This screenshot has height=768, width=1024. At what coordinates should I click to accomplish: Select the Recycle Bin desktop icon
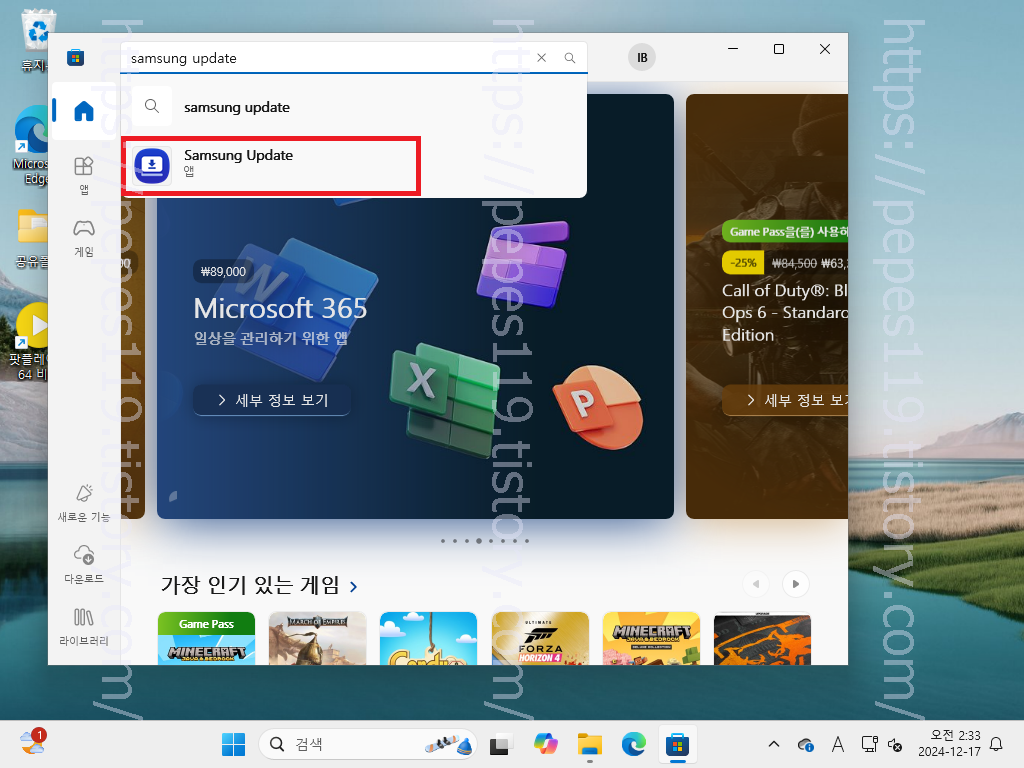click(x=35, y=39)
